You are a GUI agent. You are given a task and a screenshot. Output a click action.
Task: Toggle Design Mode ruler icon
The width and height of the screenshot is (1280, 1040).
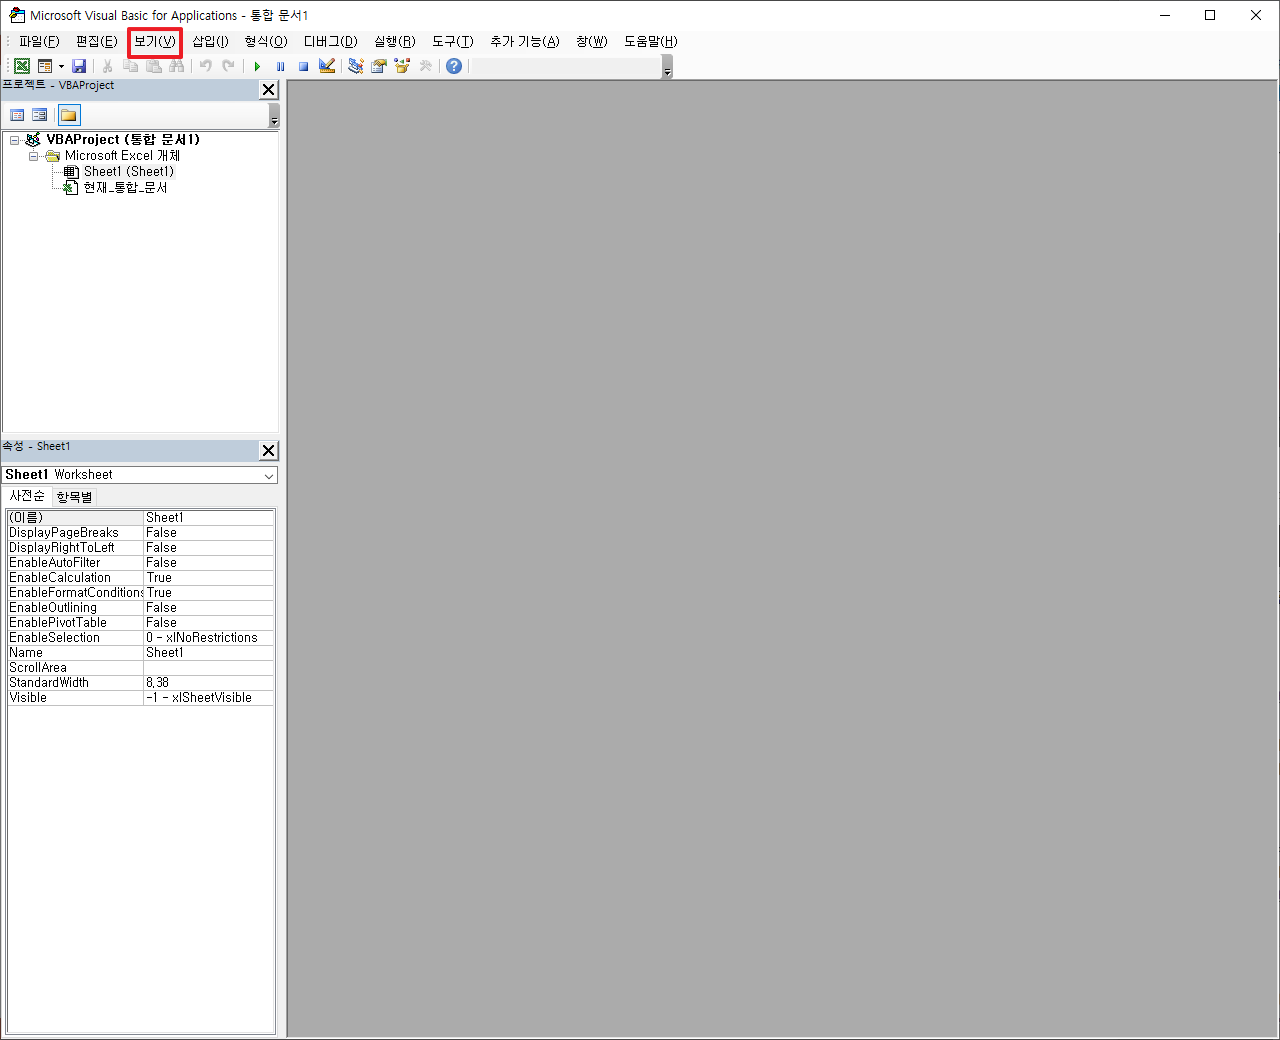tap(327, 66)
